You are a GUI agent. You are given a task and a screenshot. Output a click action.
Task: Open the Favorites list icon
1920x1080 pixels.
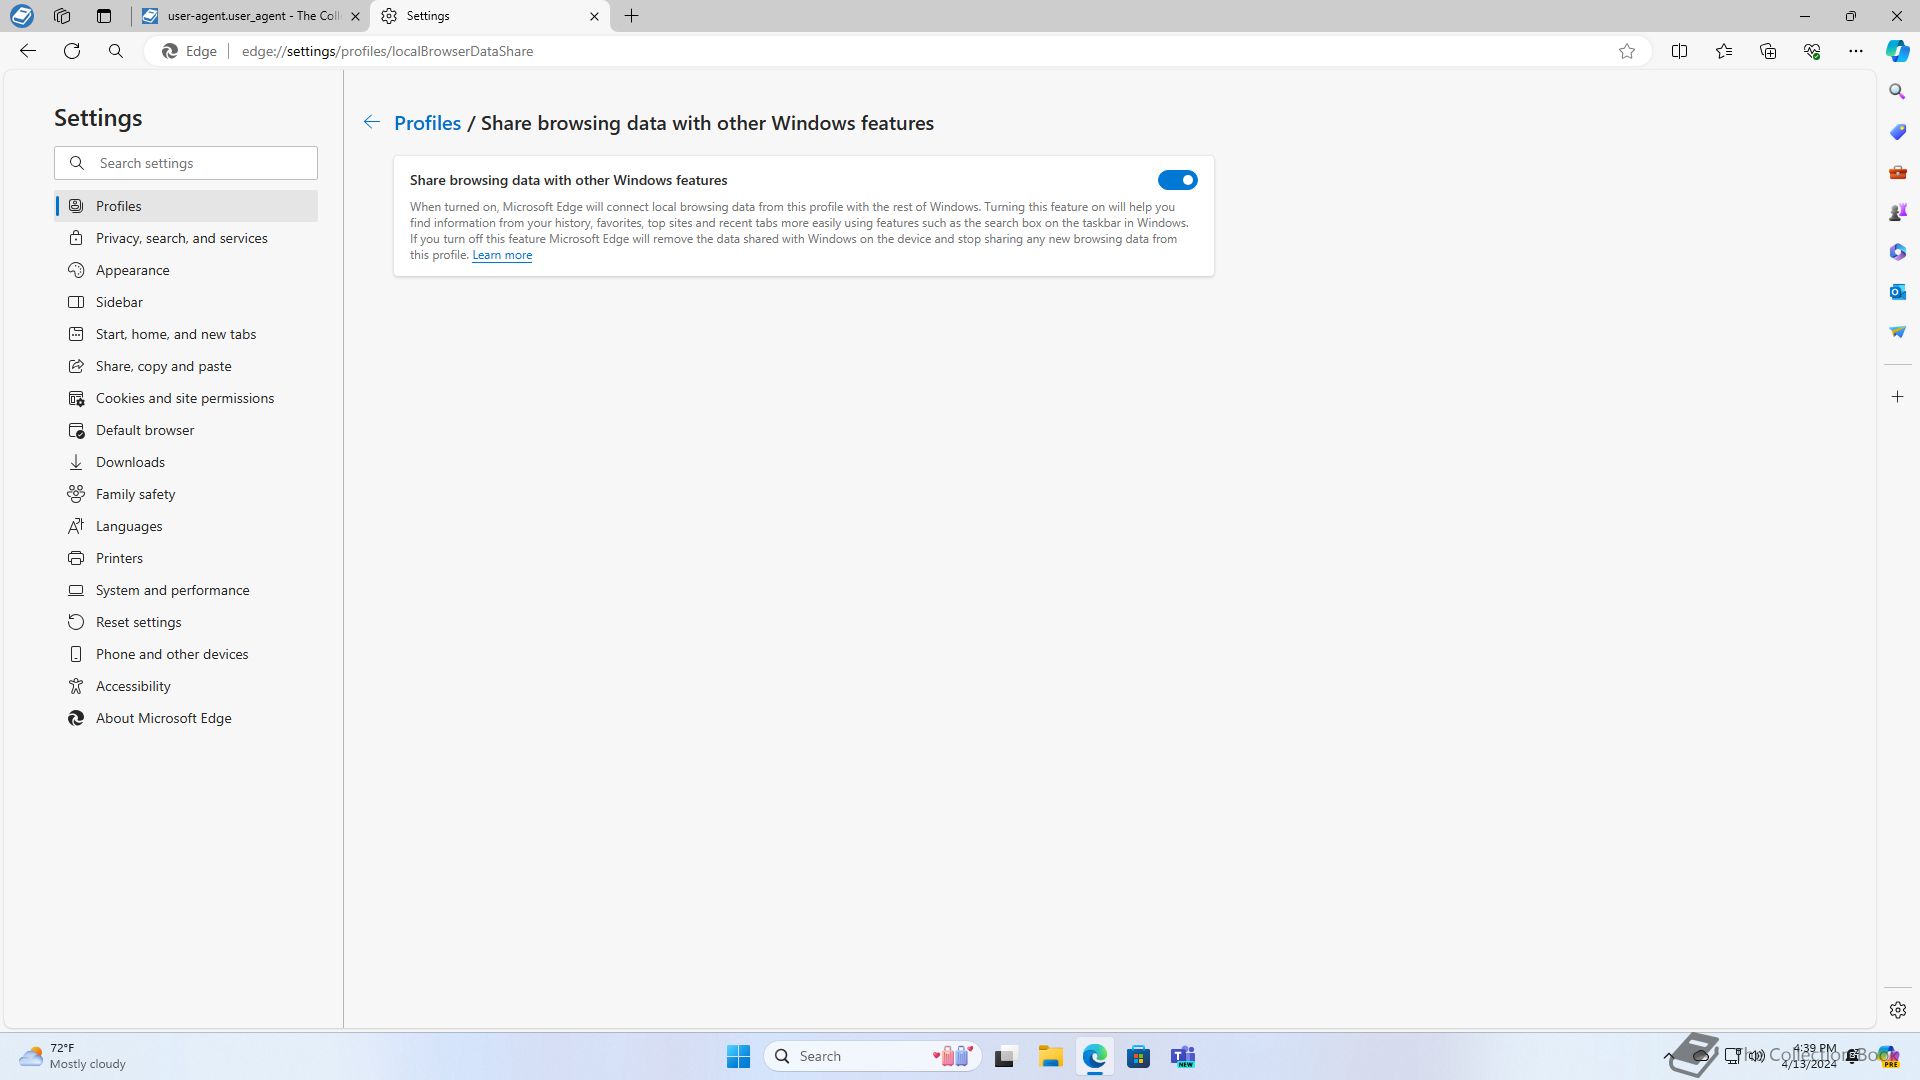click(x=1724, y=51)
